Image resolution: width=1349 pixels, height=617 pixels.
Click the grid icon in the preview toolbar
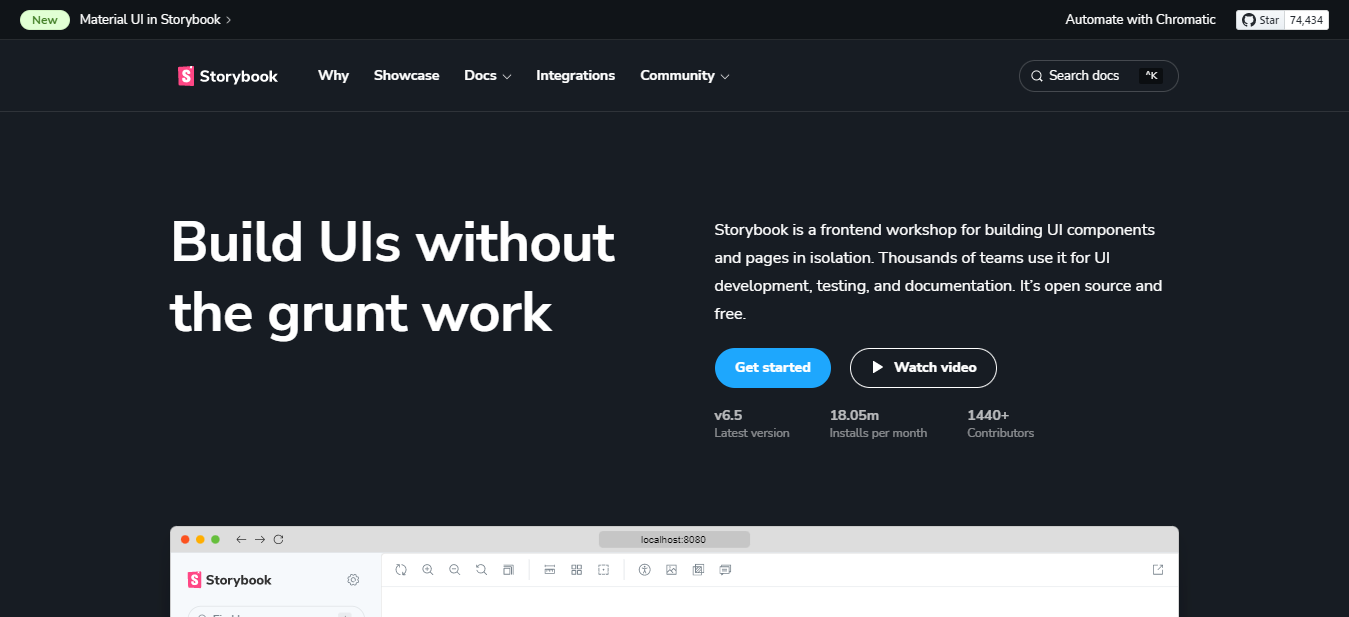577,570
